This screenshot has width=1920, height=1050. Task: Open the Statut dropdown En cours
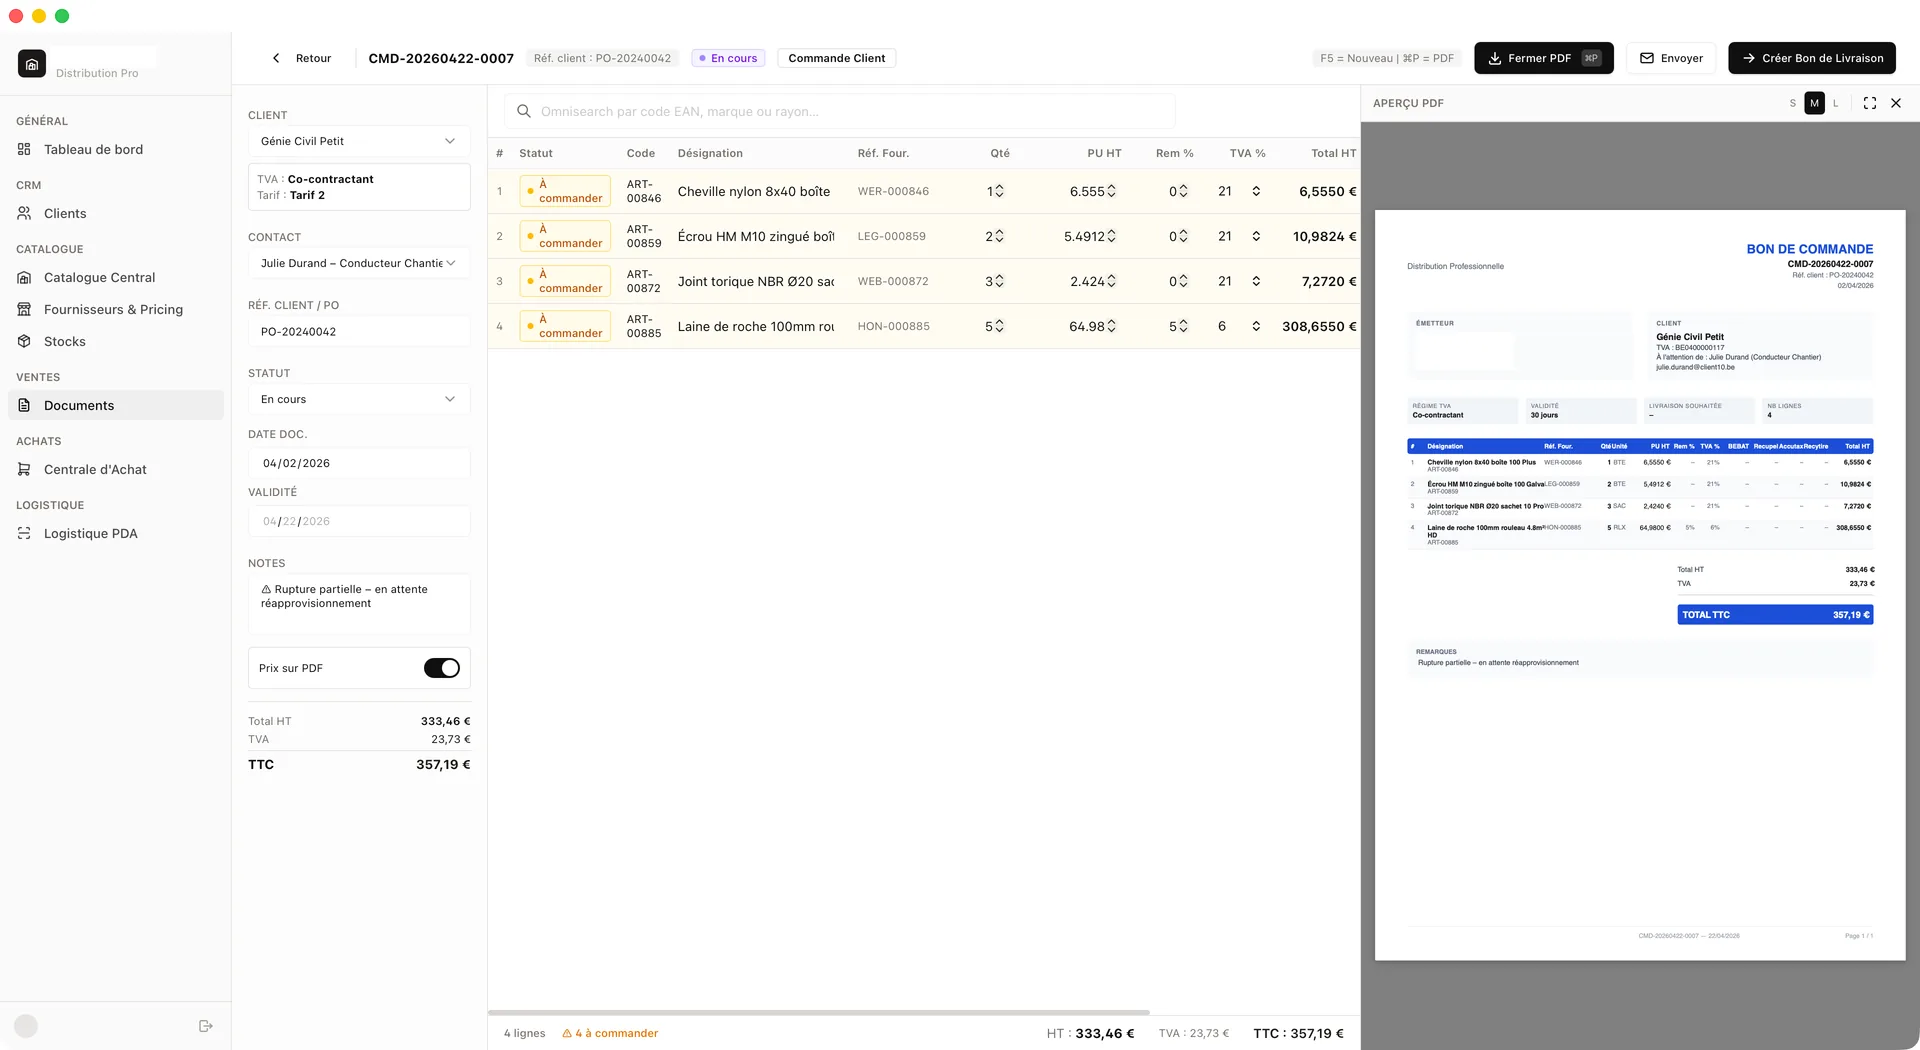coord(358,399)
